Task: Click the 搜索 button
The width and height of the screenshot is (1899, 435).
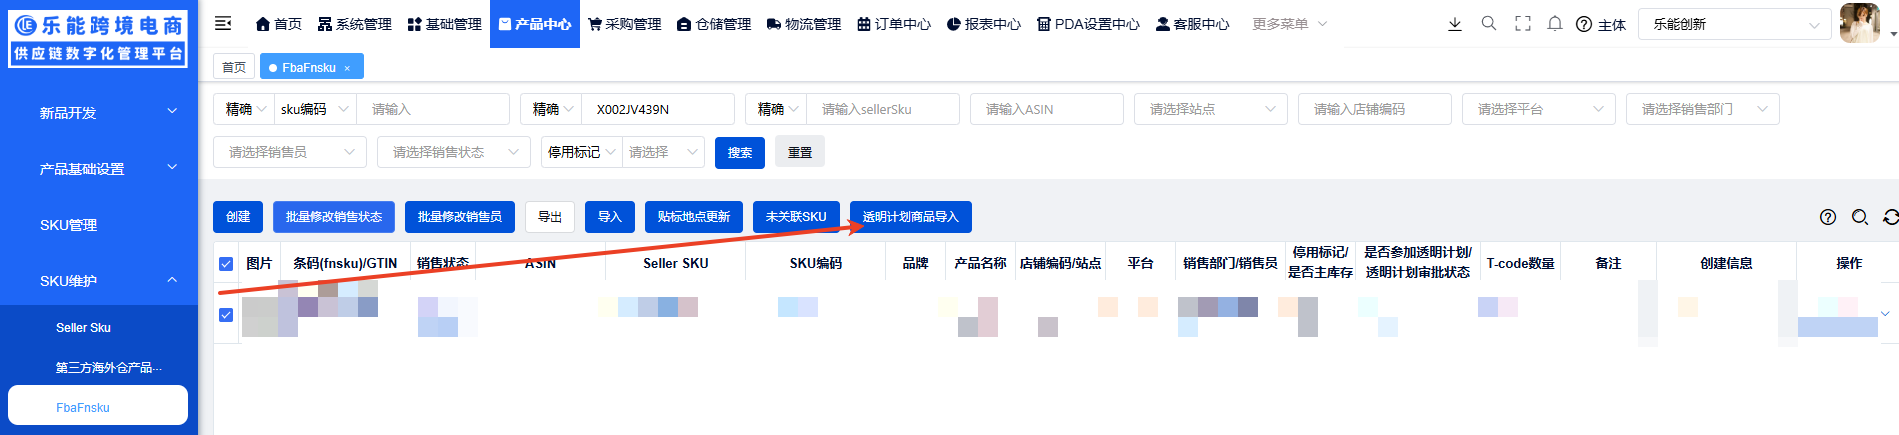Action: pyautogui.click(x=740, y=152)
